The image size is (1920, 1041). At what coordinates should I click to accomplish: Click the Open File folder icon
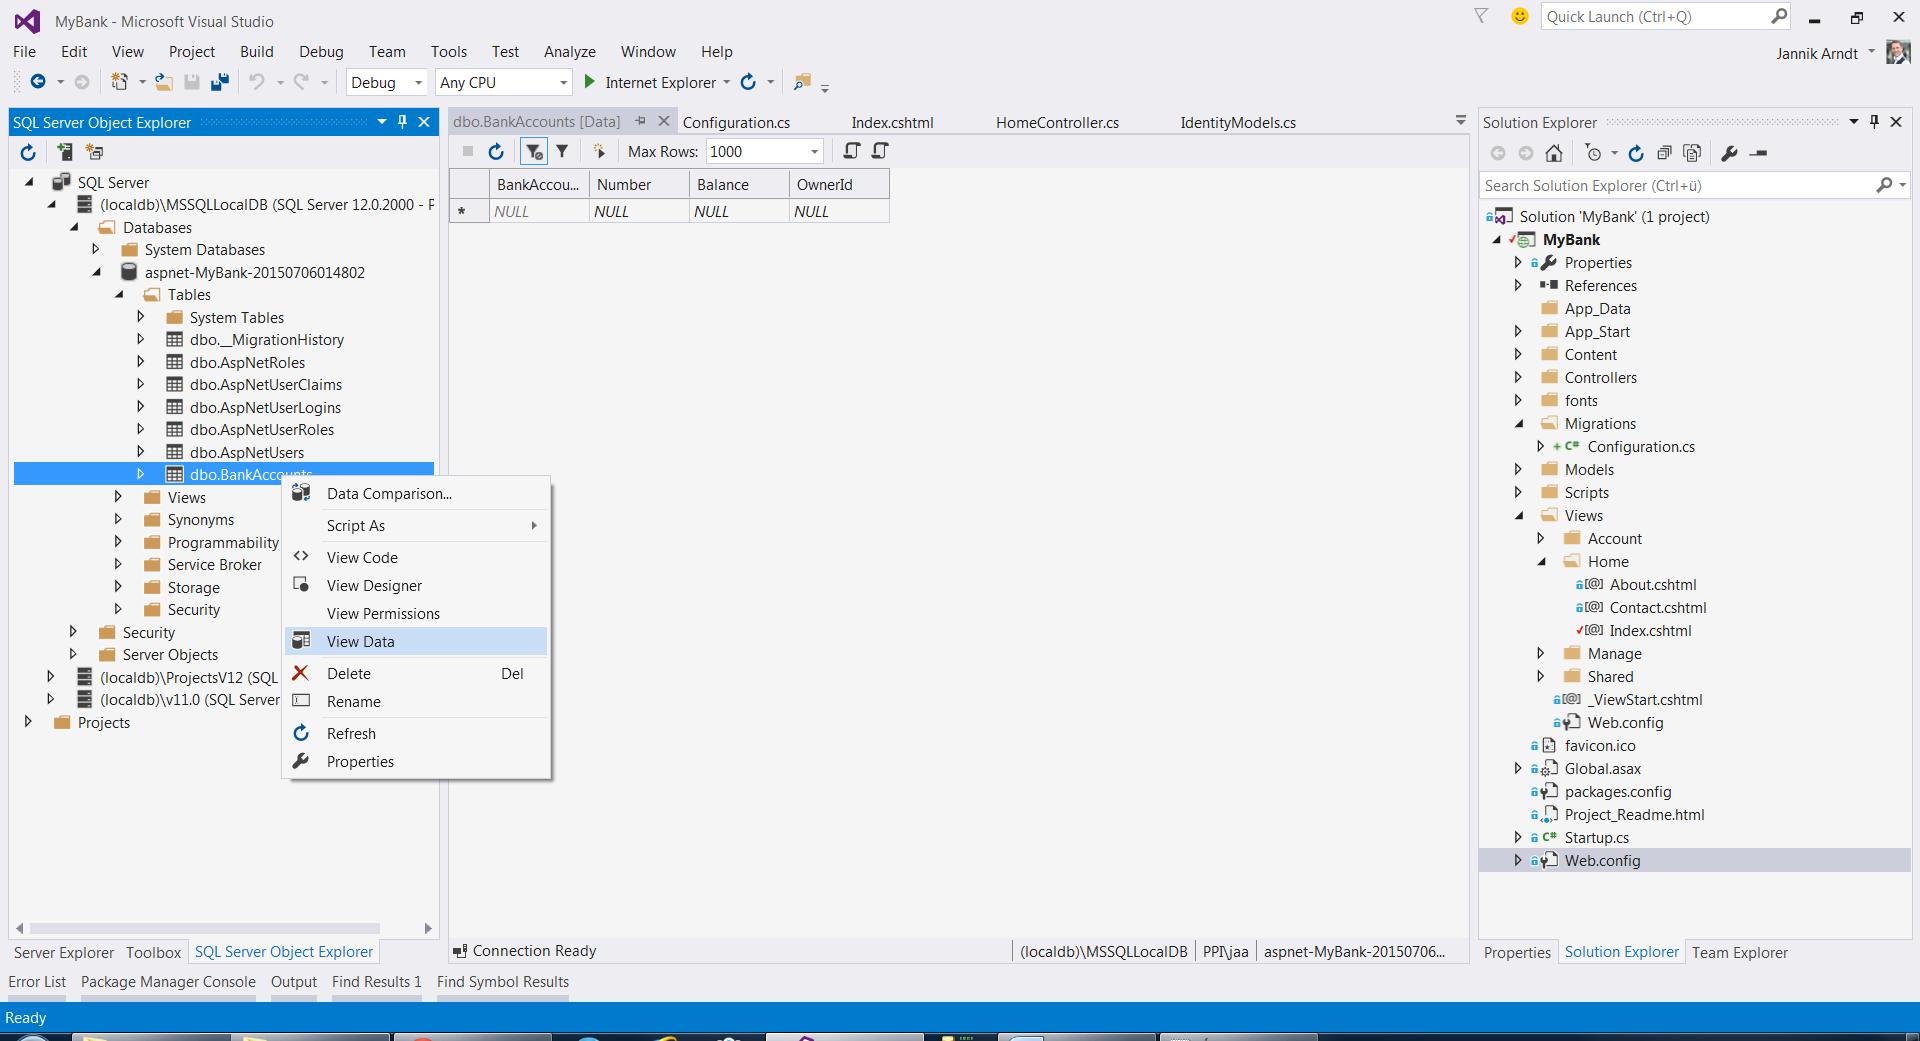[x=164, y=82]
